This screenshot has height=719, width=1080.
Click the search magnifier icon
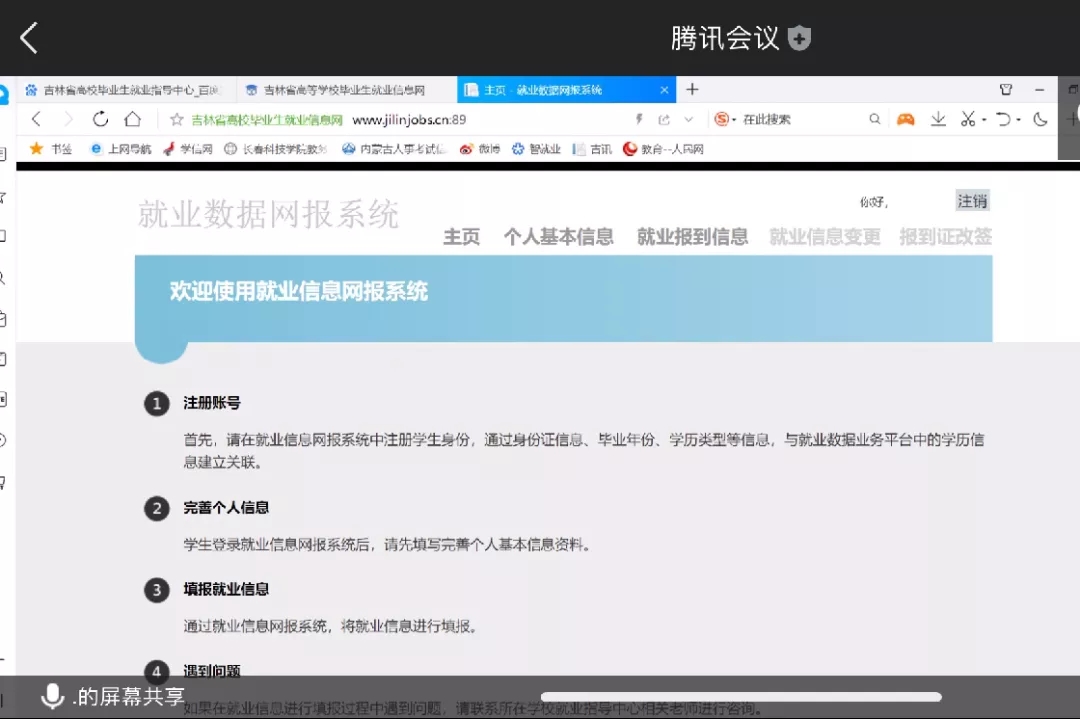pyautogui.click(x=875, y=119)
